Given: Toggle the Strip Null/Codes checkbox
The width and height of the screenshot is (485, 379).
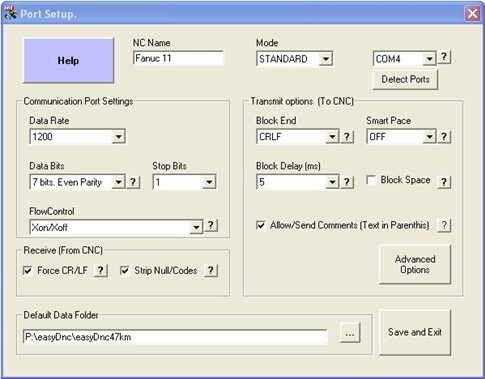Looking at the screenshot, I should pyautogui.click(x=125, y=270).
